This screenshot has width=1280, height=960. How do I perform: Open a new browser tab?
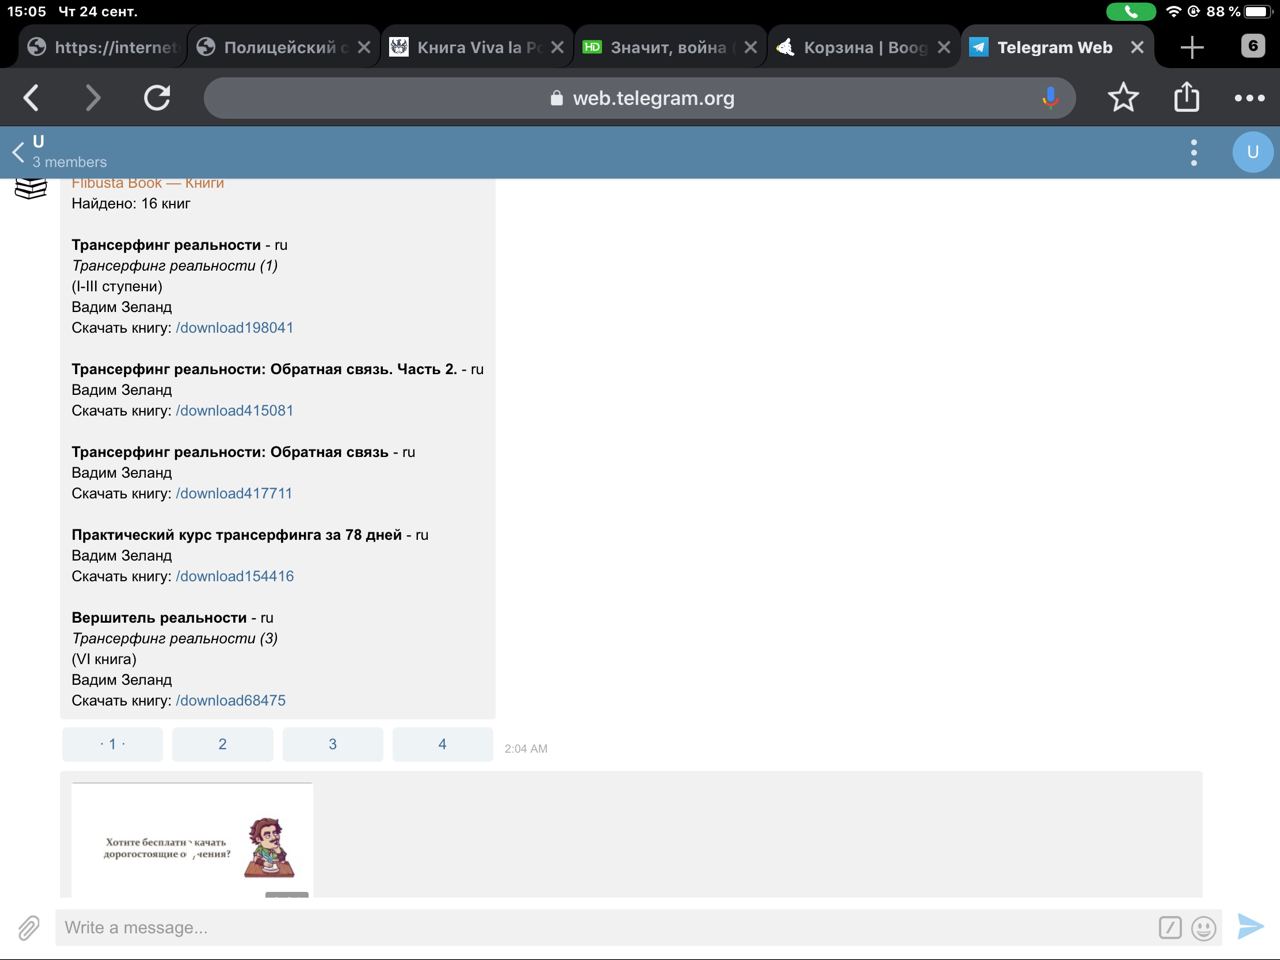click(1191, 47)
